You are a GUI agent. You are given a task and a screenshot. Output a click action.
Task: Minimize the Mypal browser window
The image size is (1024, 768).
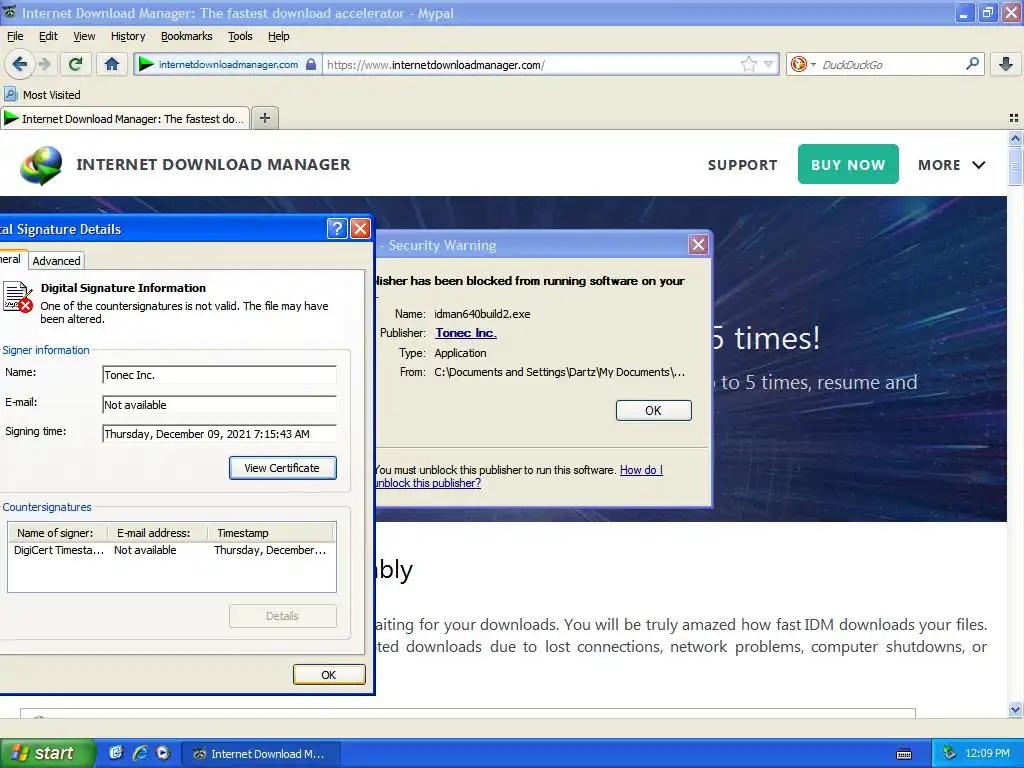point(964,12)
